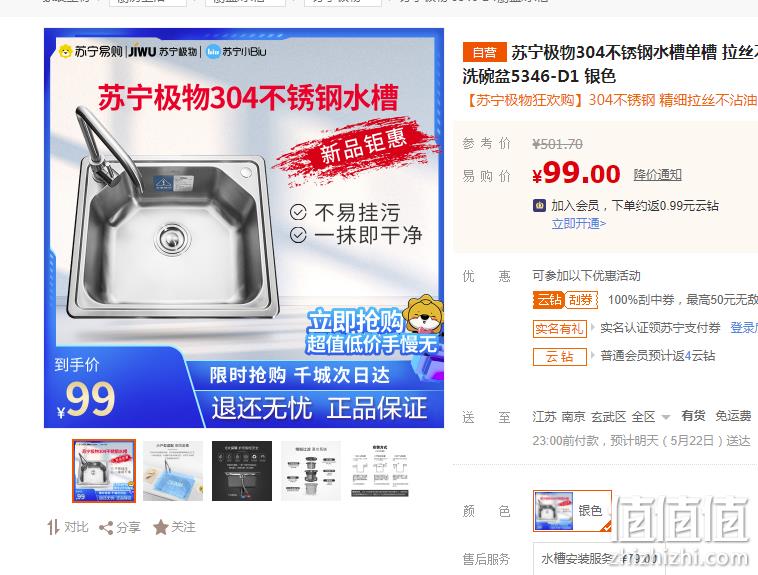
Task: Select the fourth thumbnail showing drain parts
Action: 311,471
